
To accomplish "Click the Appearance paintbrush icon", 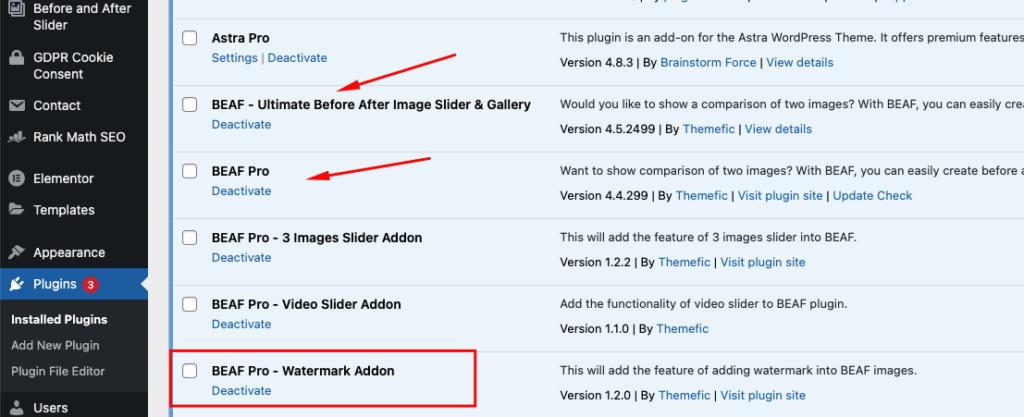I will (x=17, y=253).
